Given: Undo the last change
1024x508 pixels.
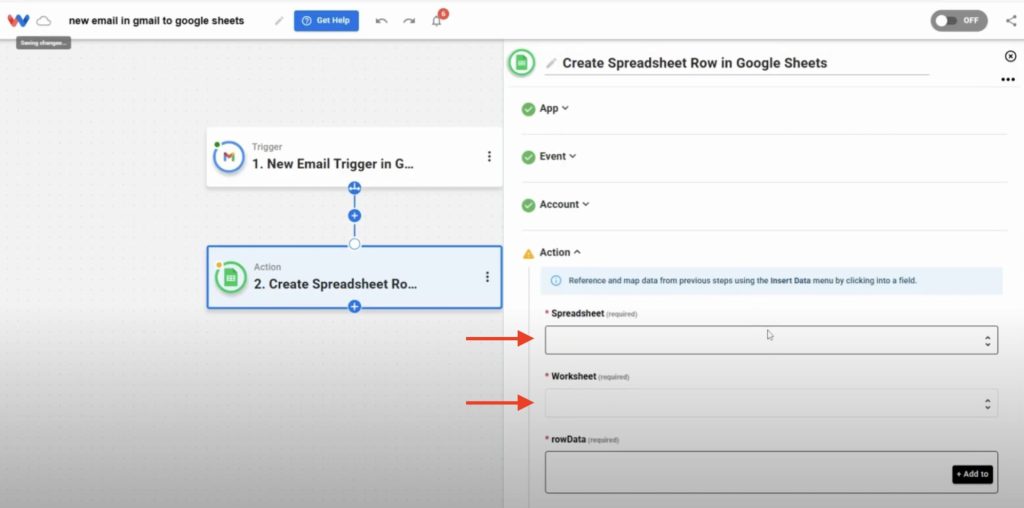Looking at the screenshot, I should click(381, 21).
